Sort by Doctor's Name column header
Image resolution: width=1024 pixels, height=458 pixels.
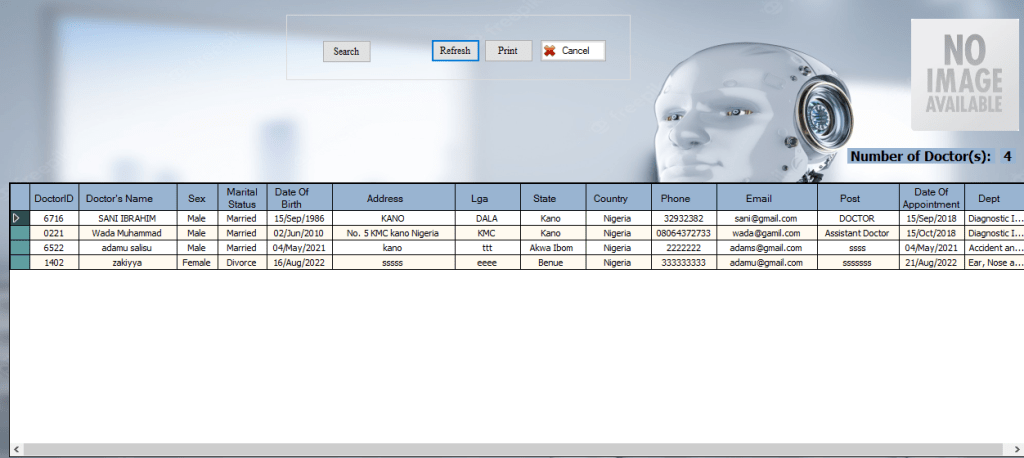pos(126,198)
